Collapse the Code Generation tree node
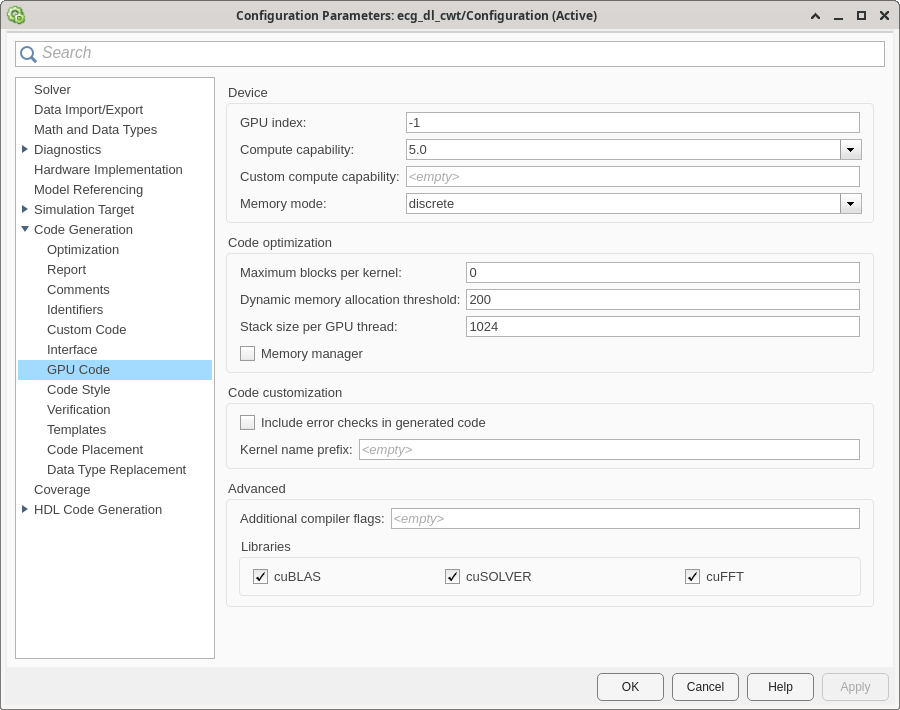Image resolution: width=900 pixels, height=710 pixels. 25,229
